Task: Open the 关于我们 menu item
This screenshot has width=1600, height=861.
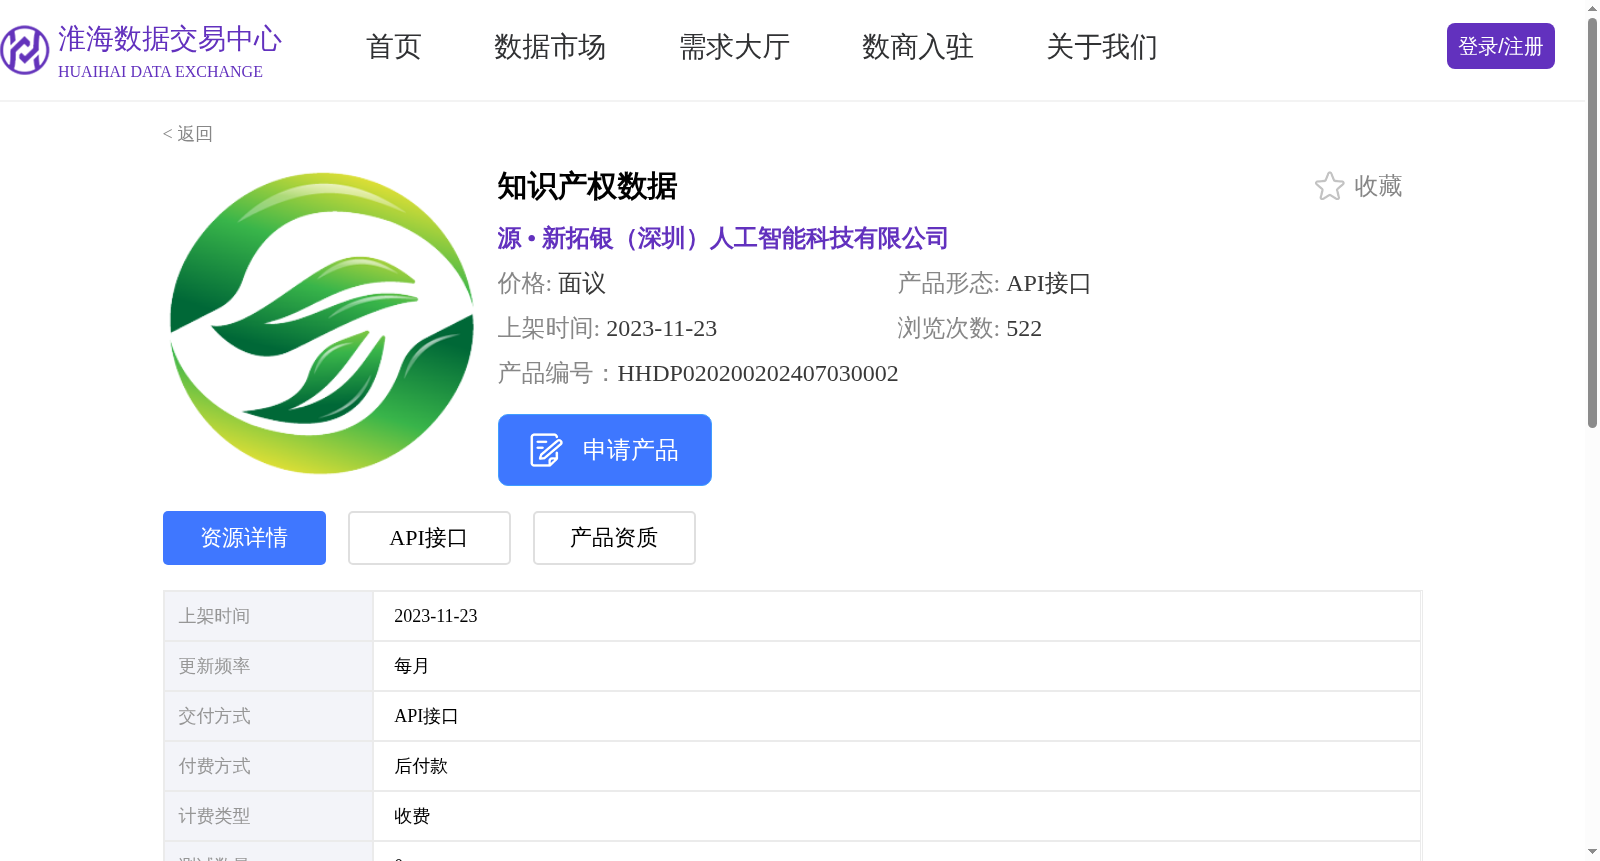Action: [1102, 47]
